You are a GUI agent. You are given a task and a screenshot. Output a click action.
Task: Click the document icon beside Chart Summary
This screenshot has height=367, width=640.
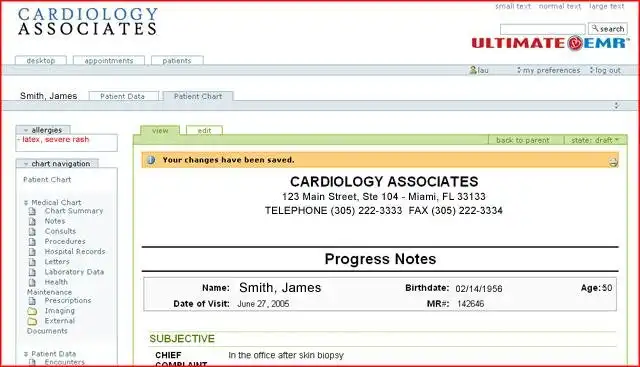pyautogui.click(x=32, y=211)
